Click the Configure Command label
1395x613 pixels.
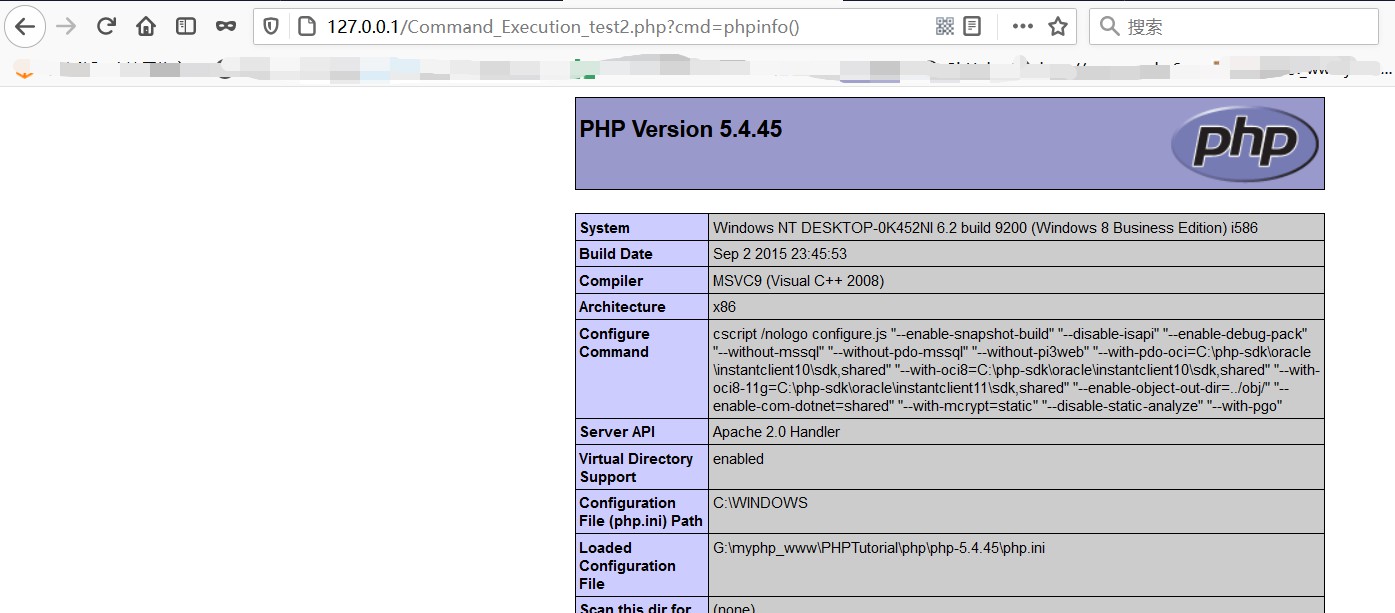click(x=615, y=343)
